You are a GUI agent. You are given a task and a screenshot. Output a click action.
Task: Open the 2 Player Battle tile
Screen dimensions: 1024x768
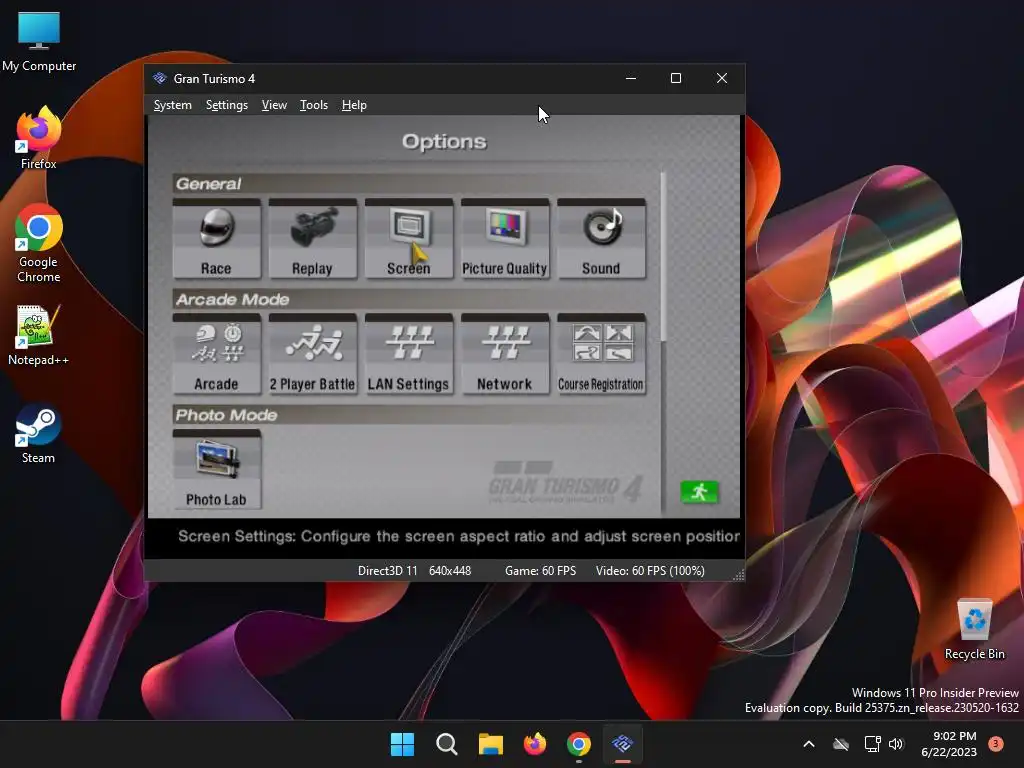(x=312, y=355)
